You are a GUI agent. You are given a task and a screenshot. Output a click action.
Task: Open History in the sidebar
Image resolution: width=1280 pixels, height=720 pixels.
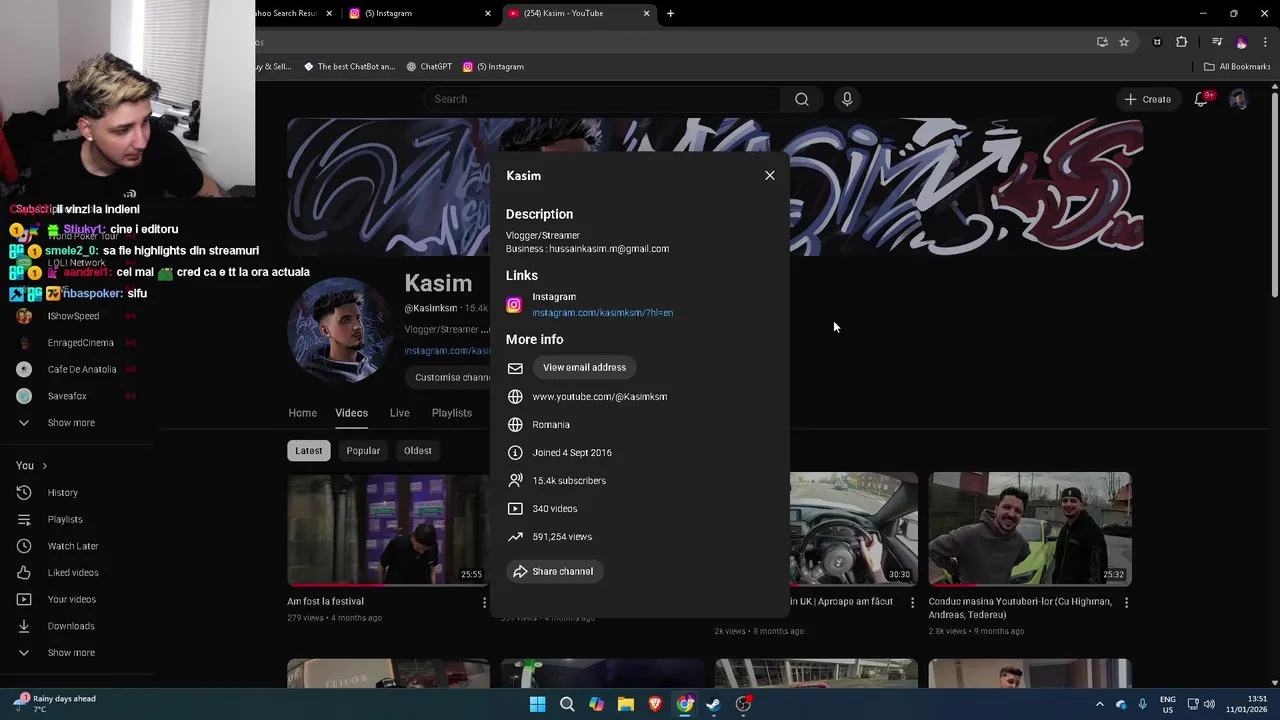pos(62,493)
